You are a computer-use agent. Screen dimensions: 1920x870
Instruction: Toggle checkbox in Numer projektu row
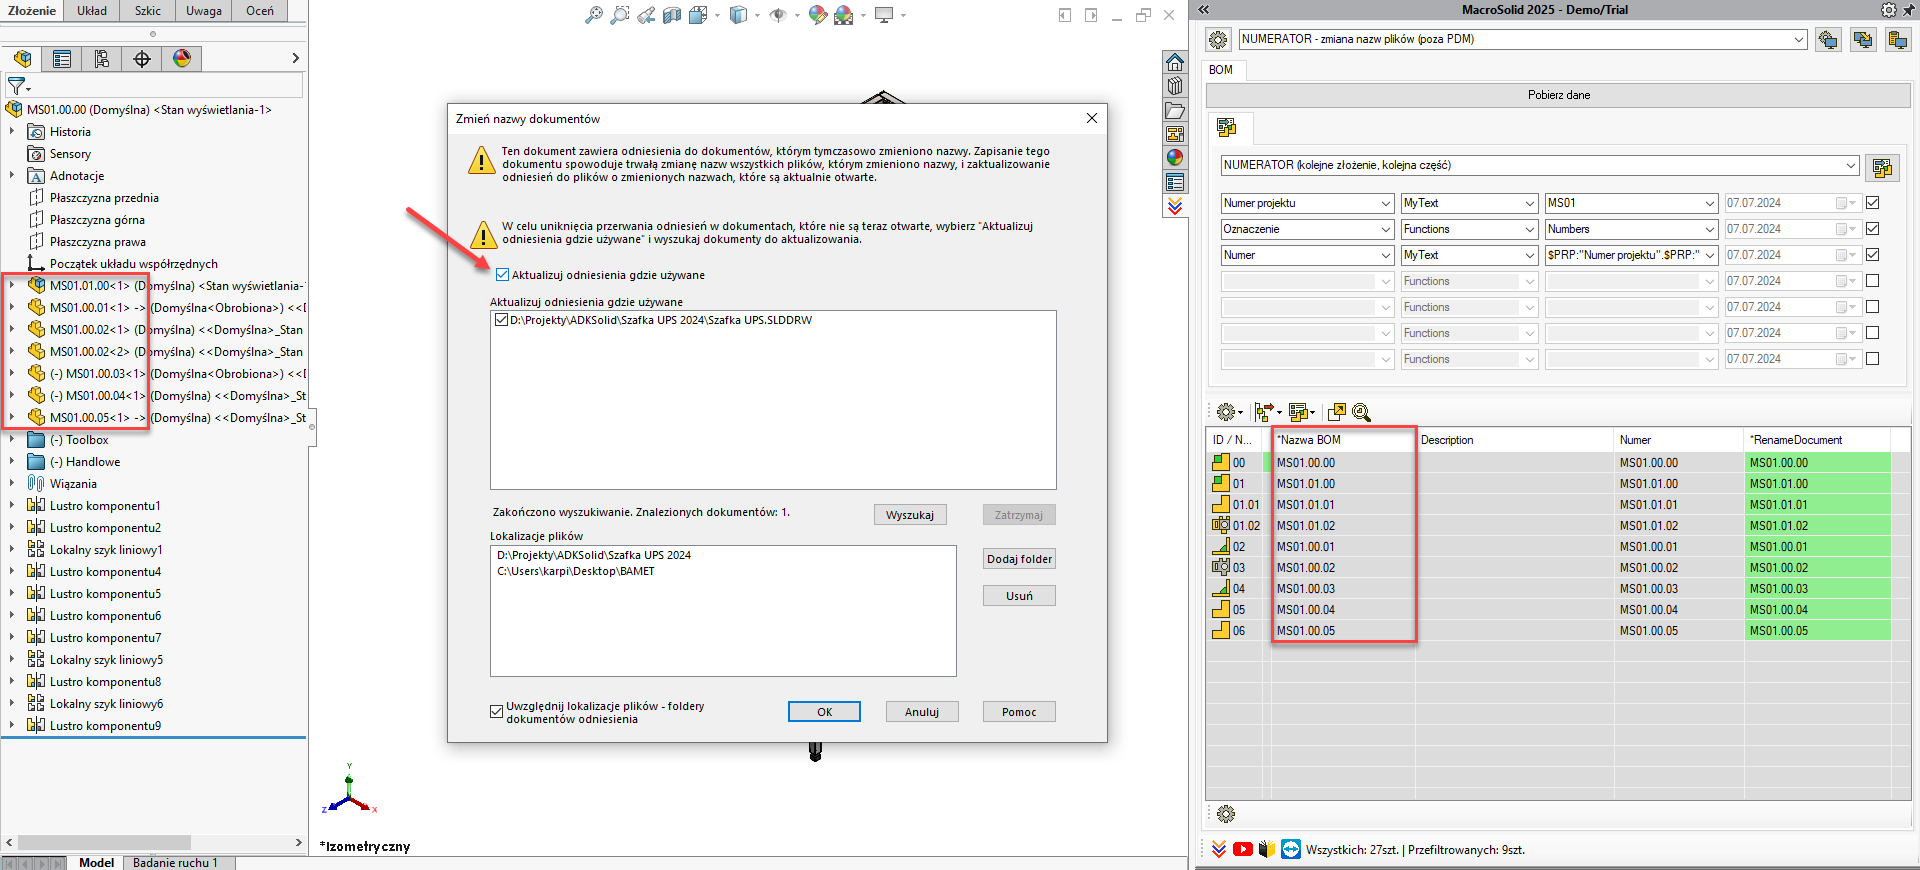pos(1873,203)
